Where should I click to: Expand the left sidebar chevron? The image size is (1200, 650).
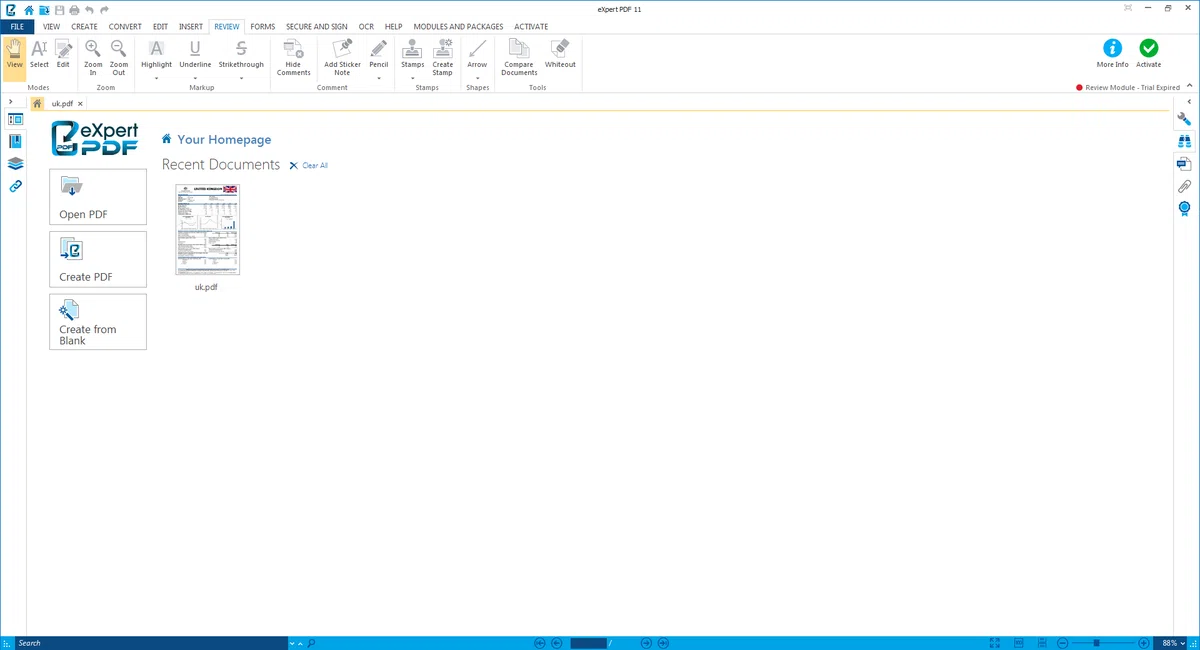(10, 102)
